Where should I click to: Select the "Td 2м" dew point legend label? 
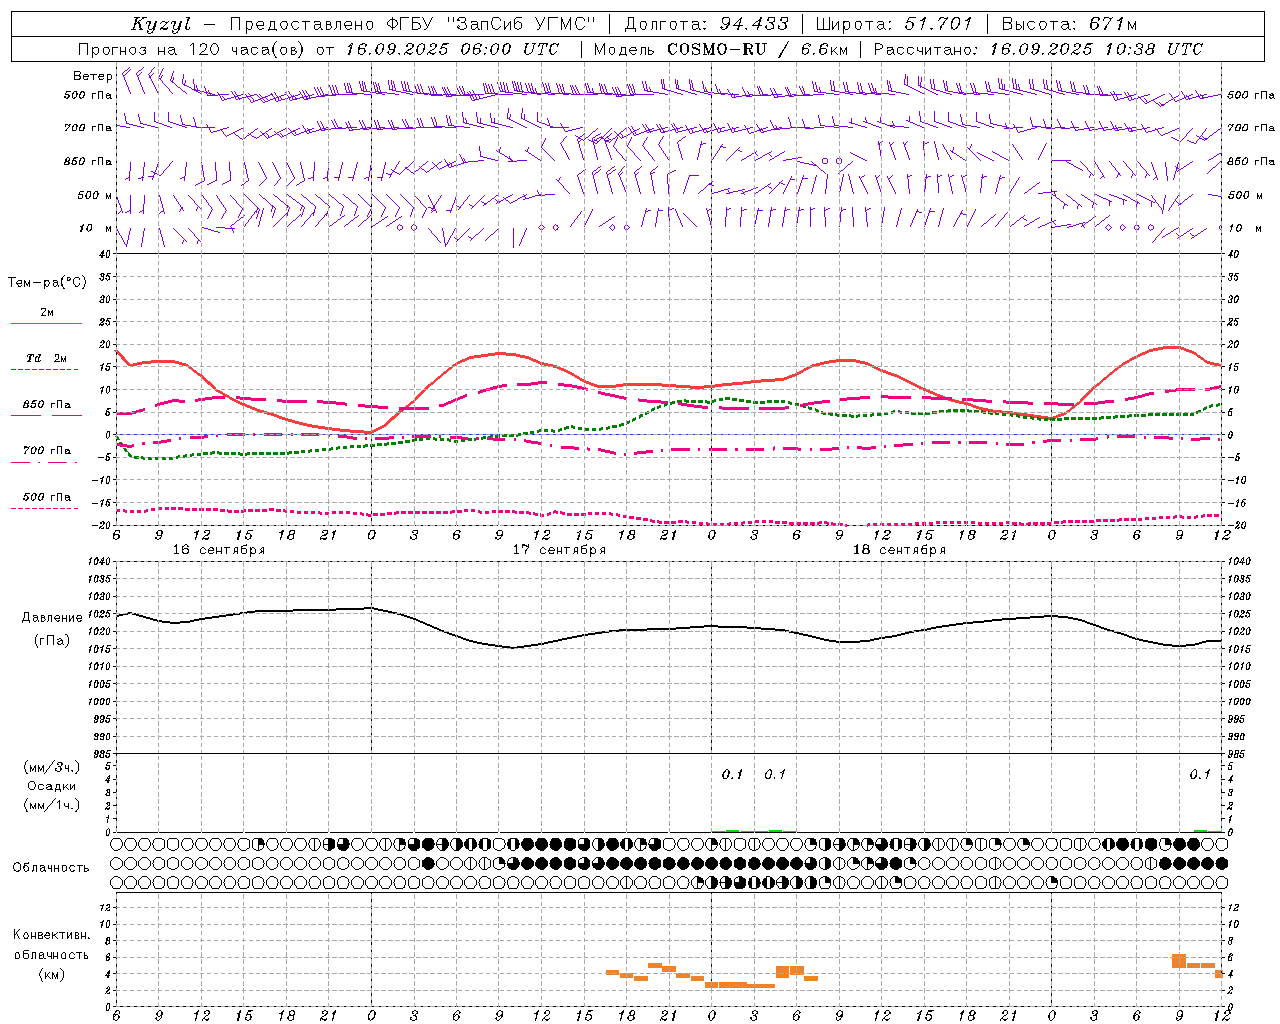point(47,358)
